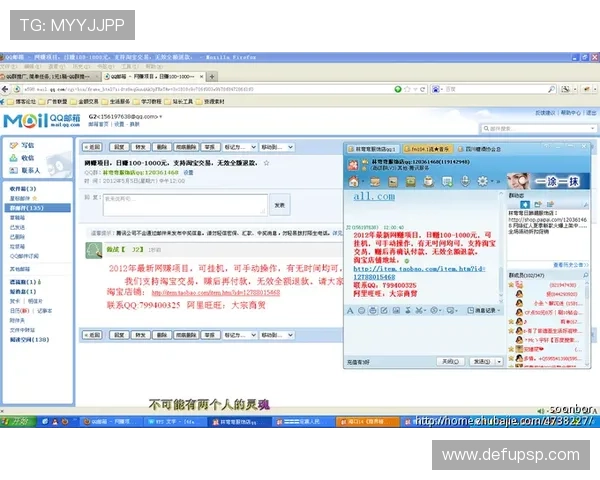
Task: Click the 返回 back button above the email
Action: (x=91, y=146)
